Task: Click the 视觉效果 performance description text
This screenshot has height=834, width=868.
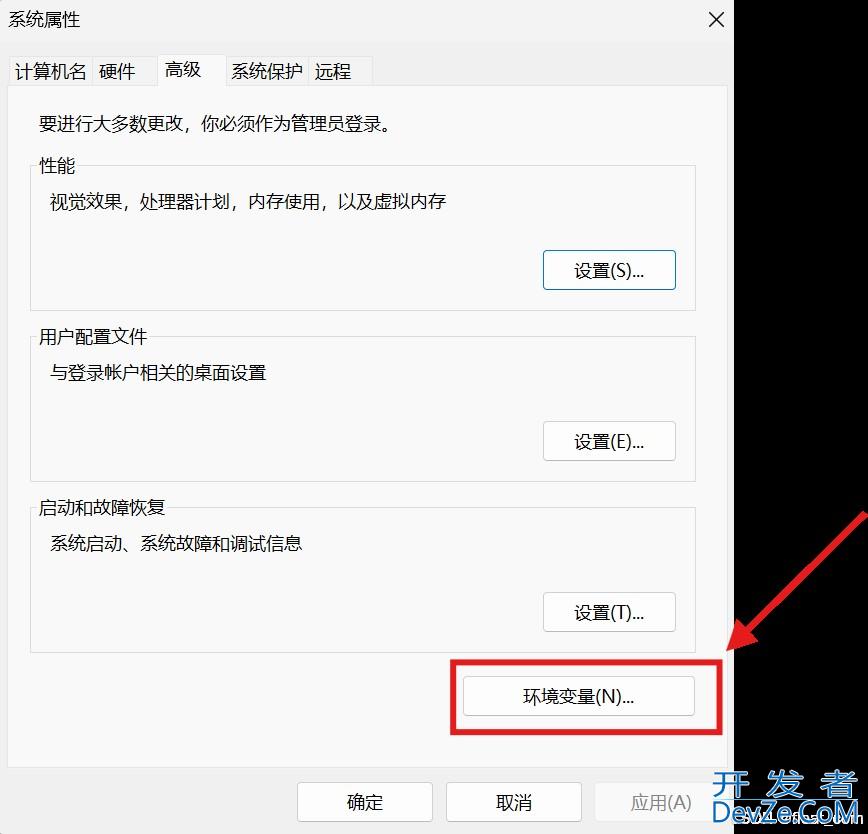Action: point(248,202)
